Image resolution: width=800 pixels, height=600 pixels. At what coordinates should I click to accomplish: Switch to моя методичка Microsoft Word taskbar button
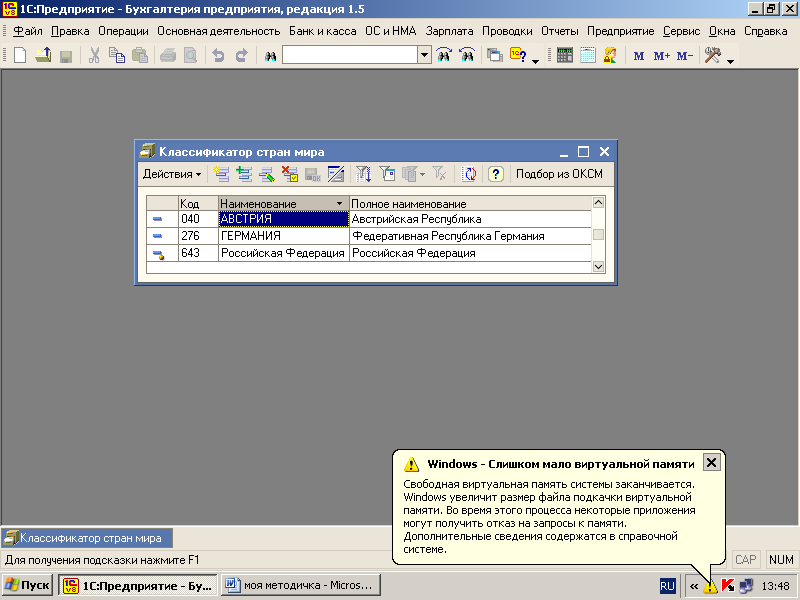point(301,585)
